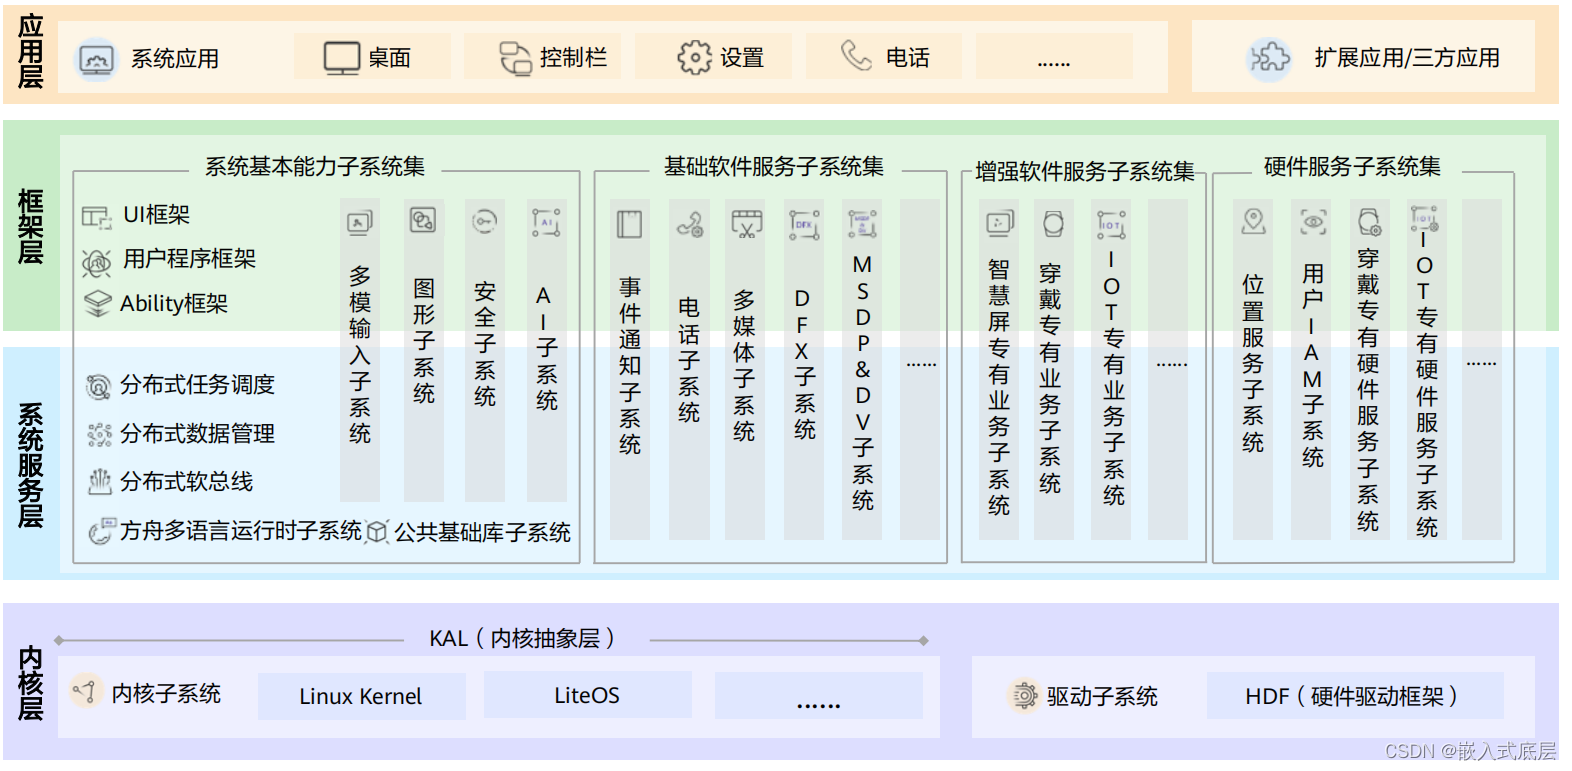Select the 公共基础库子系统 cube icon
1572x771 pixels.
(x=377, y=532)
